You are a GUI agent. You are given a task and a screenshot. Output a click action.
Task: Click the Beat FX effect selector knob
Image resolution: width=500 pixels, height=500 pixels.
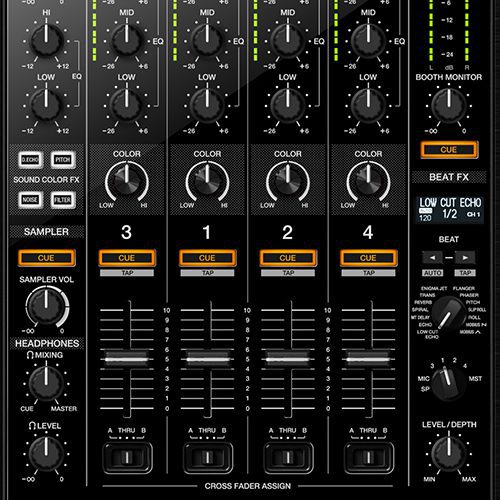coord(449,314)
